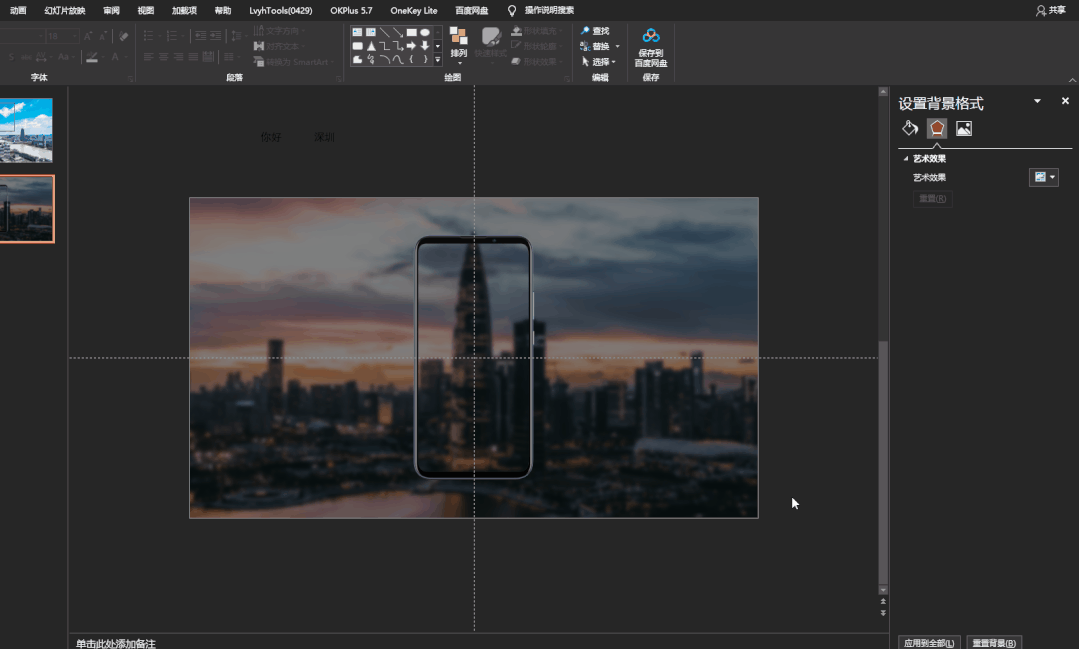This screenshot has height=649, width=1079.
Task: Click Save to Baidu Netdisk icon
Action: [x=651, y=36]
